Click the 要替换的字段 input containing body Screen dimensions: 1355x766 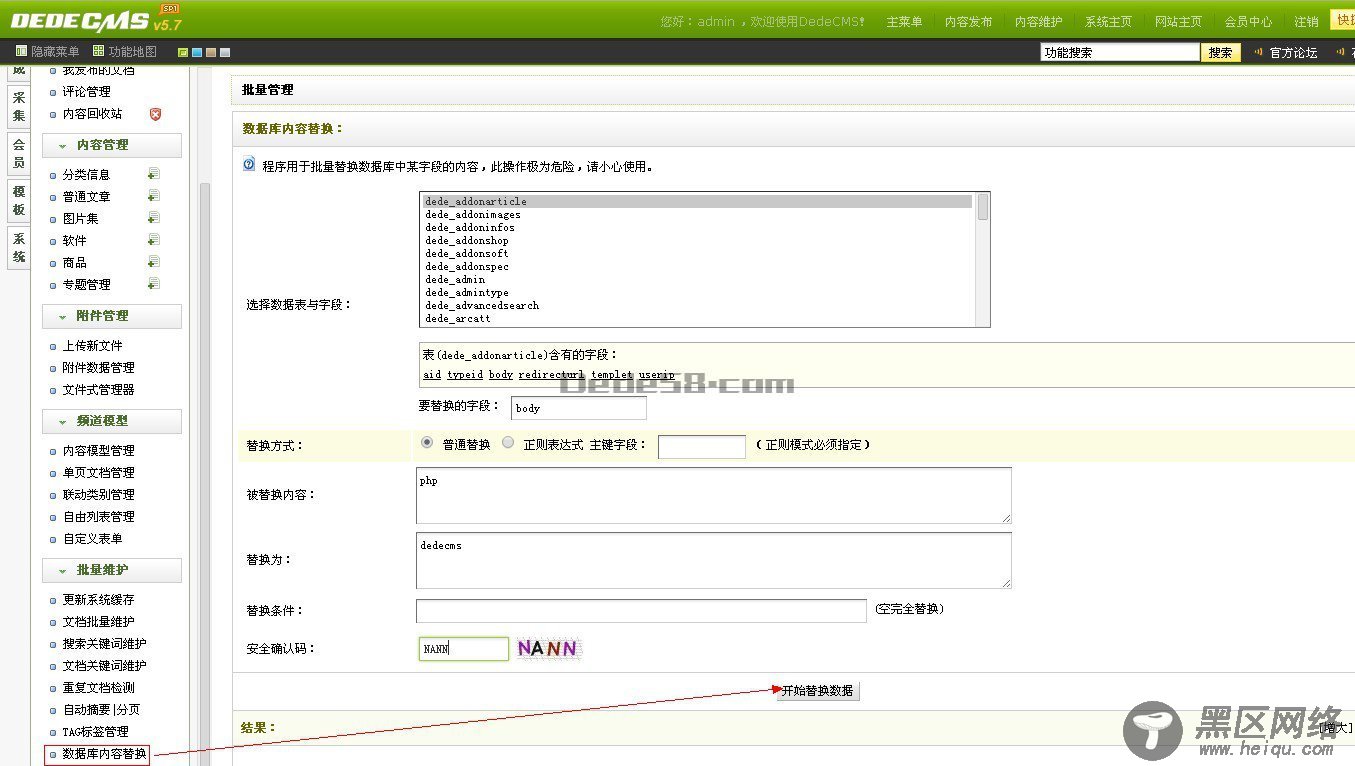[x=579, y=408]
